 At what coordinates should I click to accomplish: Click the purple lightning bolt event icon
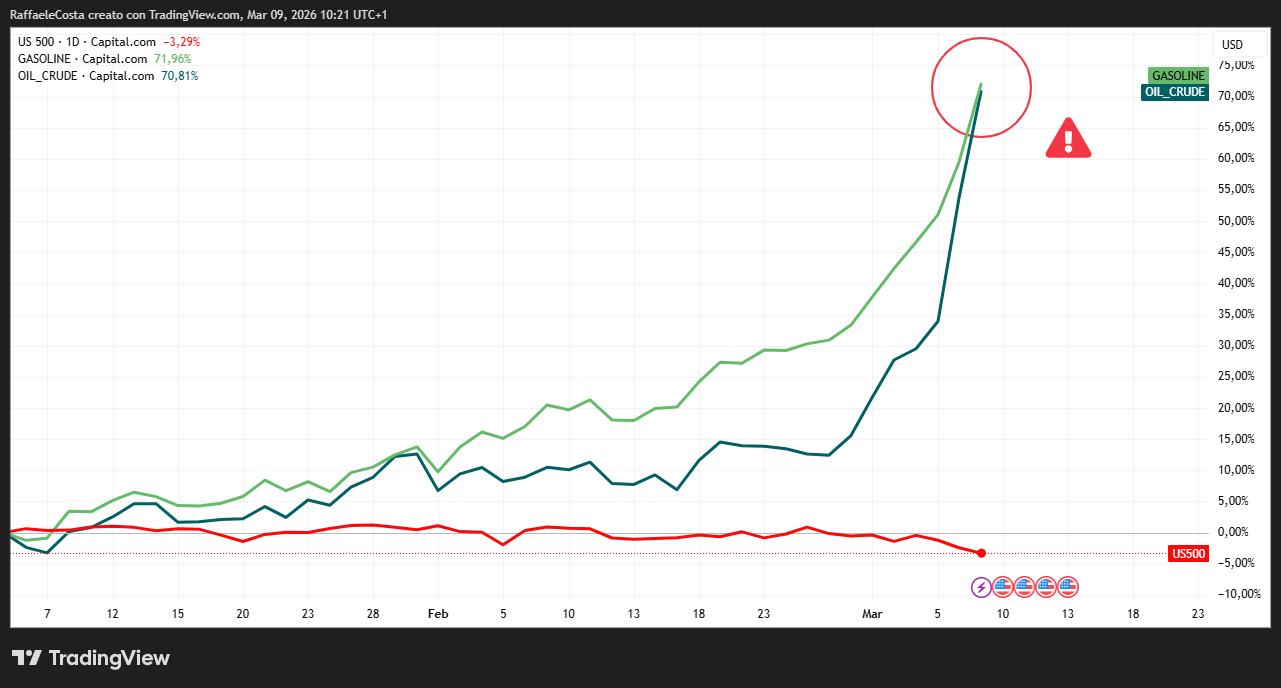tap(982, 587)
